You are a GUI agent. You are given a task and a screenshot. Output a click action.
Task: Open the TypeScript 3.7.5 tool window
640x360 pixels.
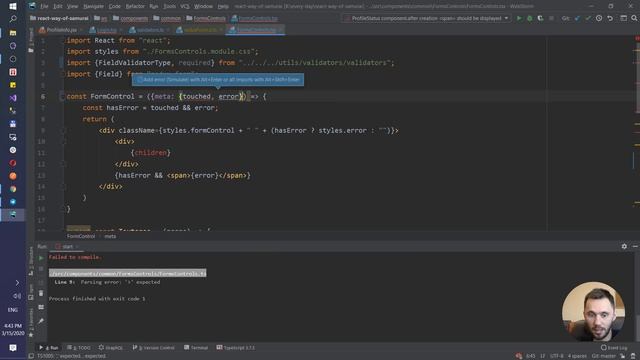coord(236,348)
